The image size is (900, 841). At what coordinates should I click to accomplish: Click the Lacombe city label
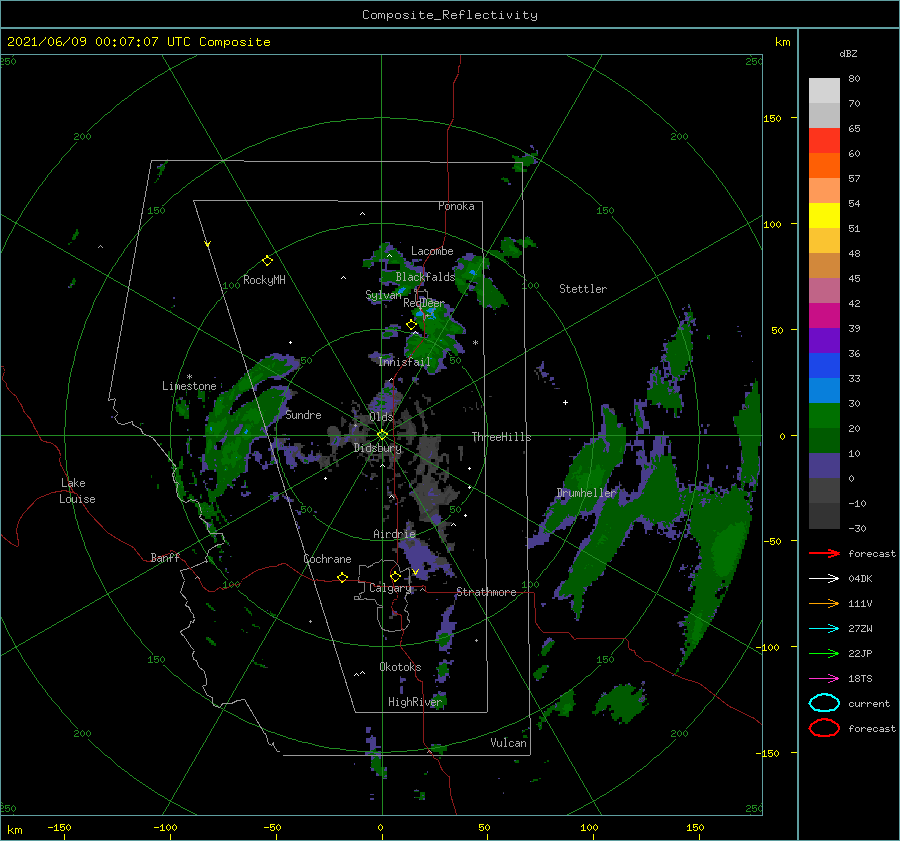tap(432, 251)
